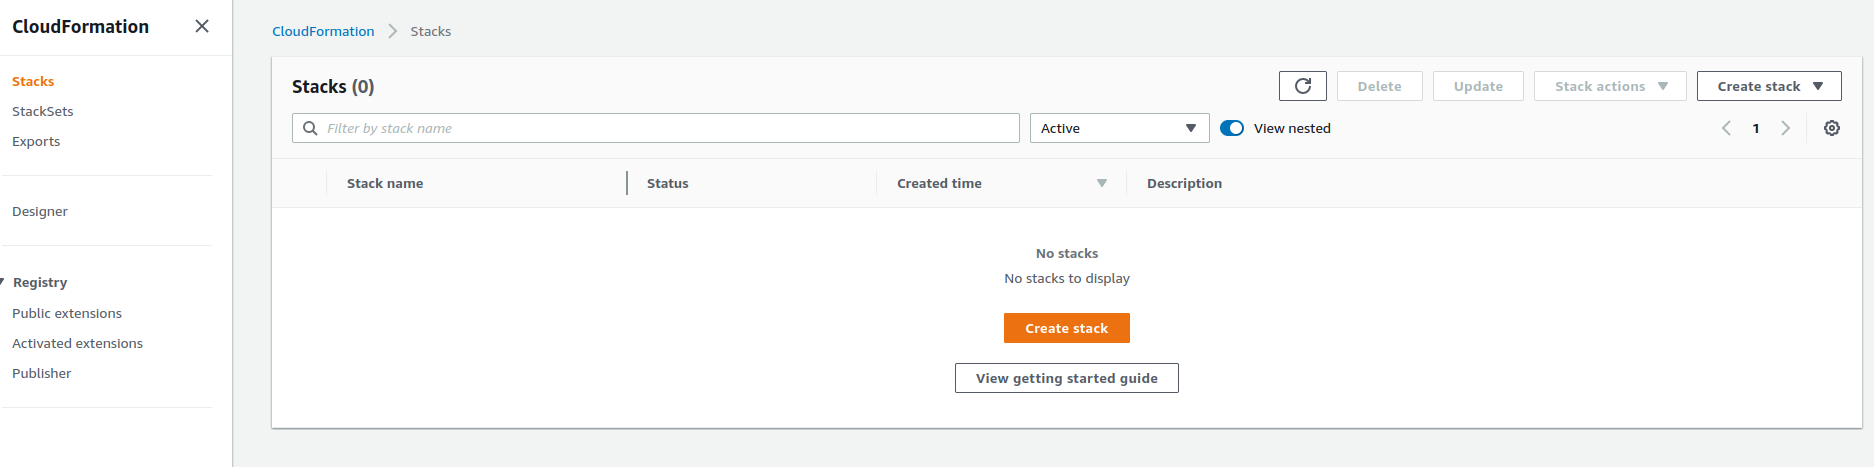Click View getting started guide button
Image resolution: width=1874 pixels, height=467 pixels.
(1066, 378)
